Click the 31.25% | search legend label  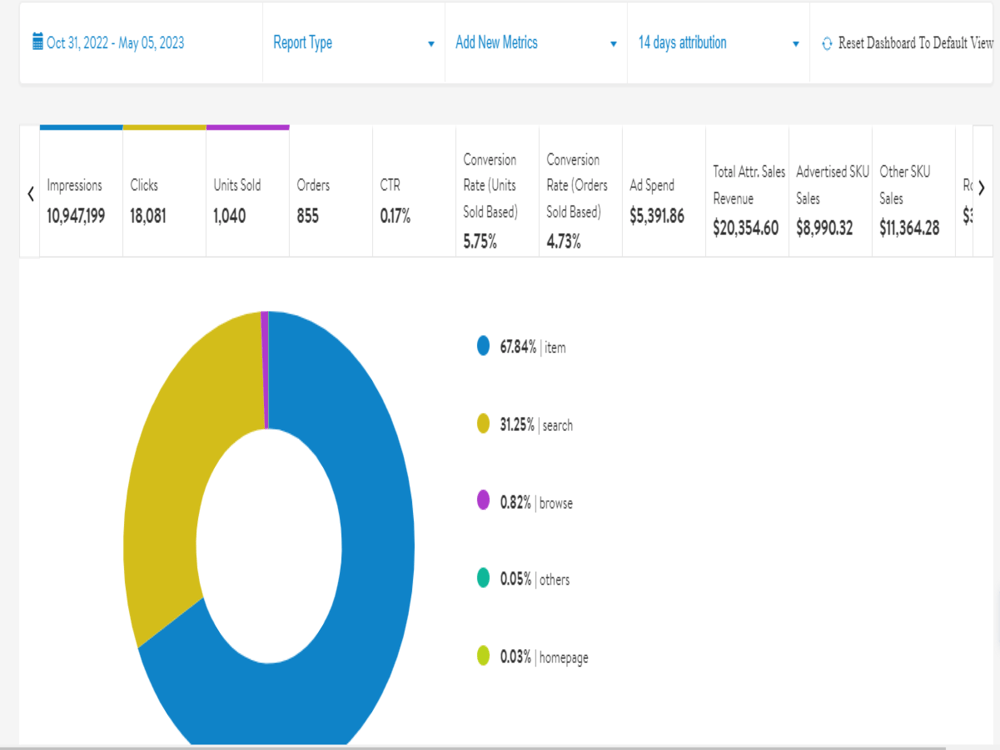coord(536,425)
